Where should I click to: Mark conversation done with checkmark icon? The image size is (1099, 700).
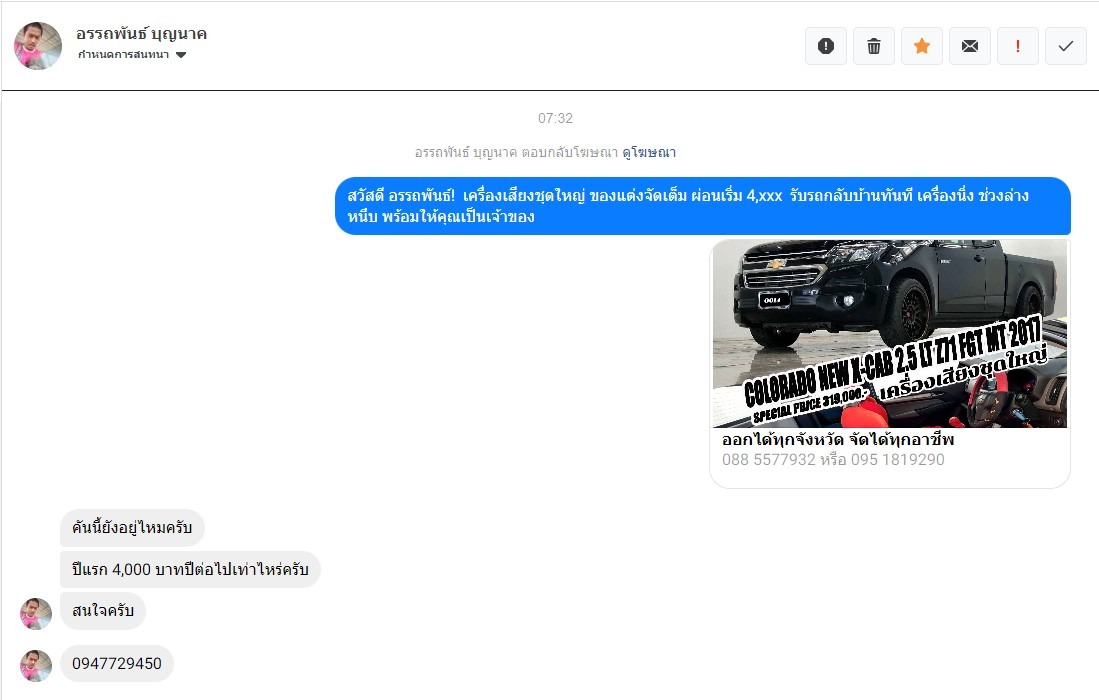[1066, 46]
